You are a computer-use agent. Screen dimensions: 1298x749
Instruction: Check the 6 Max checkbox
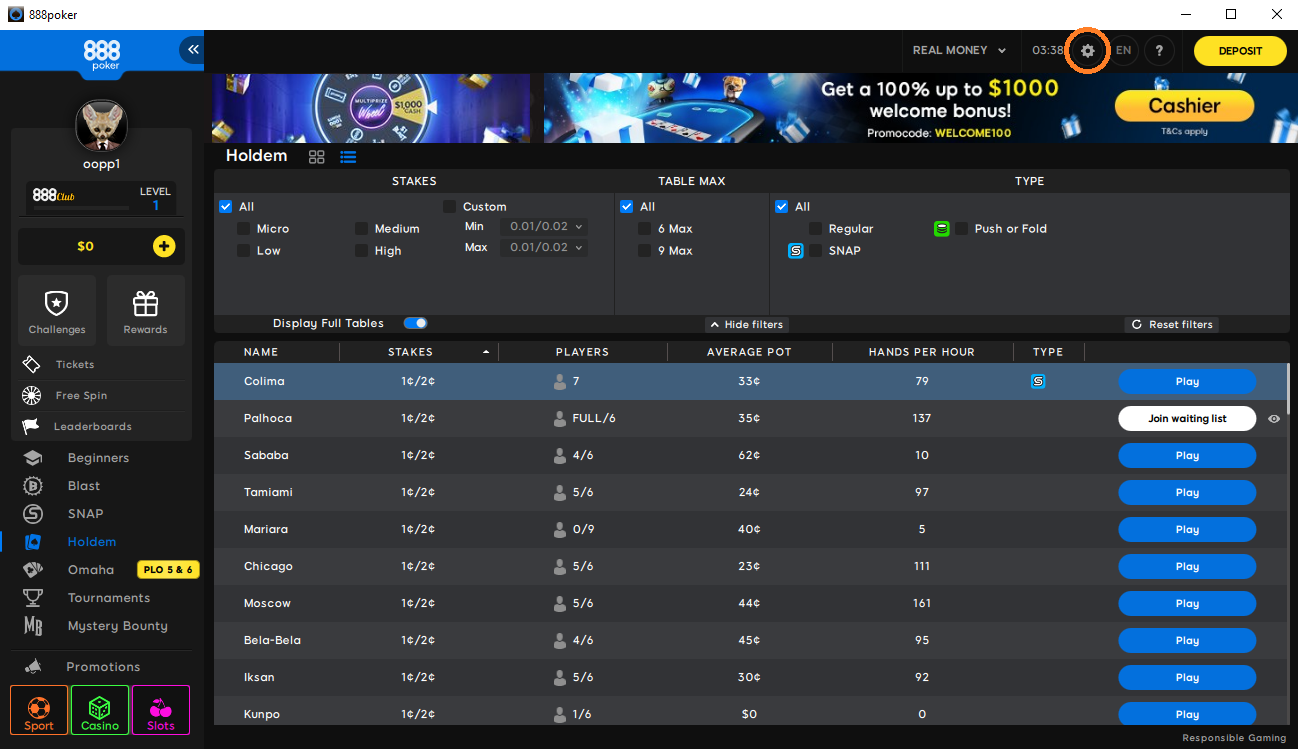pos(645,228)
